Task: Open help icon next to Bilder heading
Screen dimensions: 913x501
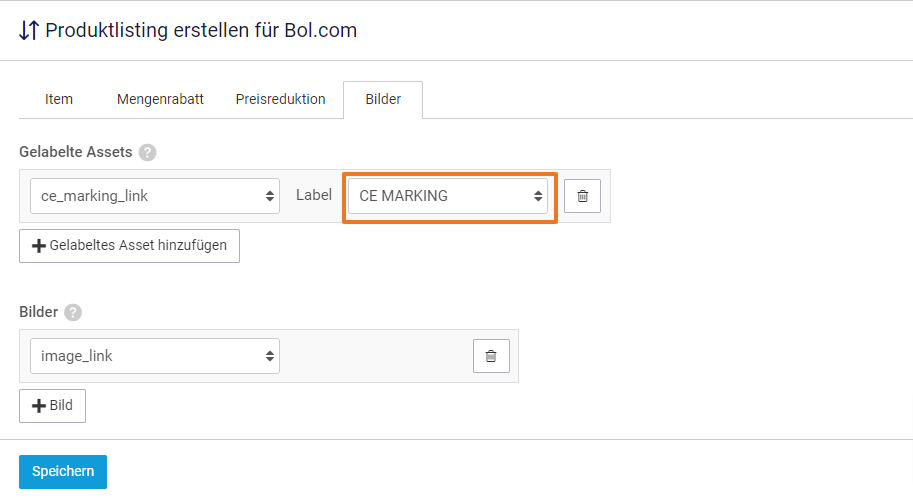Action: pos(73,313)
